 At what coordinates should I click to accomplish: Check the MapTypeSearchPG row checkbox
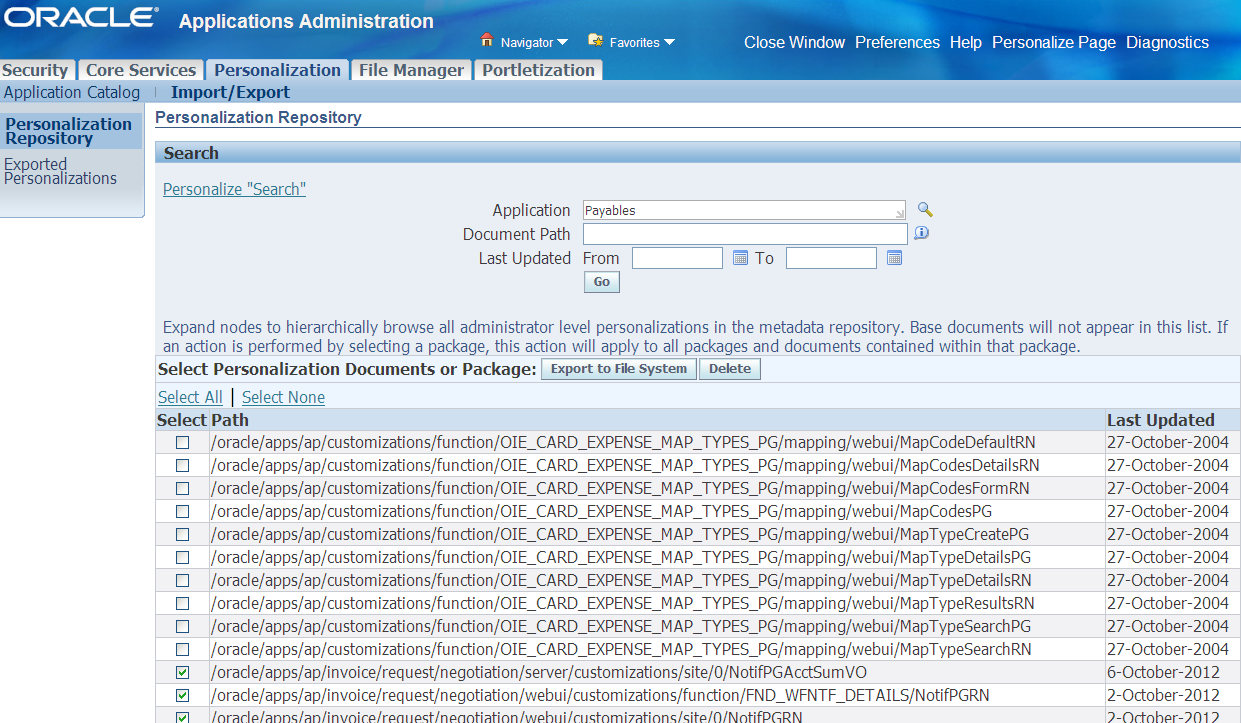coord(183,626)
